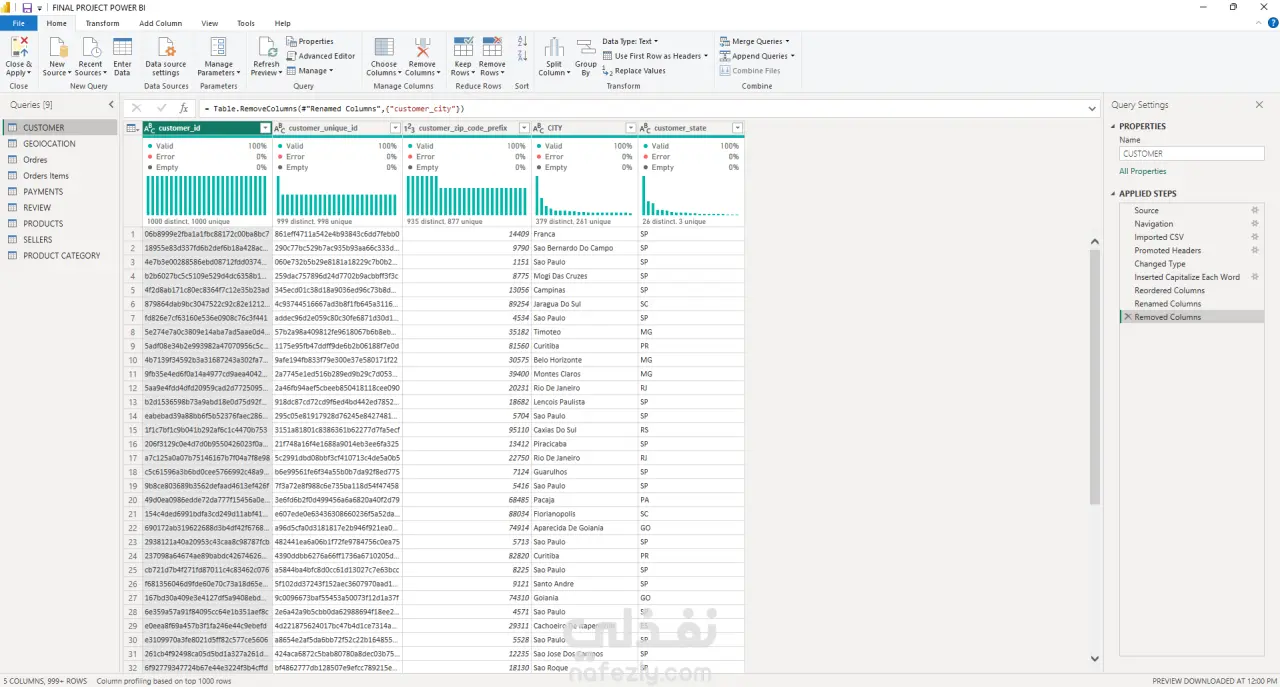
Task: Collapse the APPLIED STEPS section
Action: coord(1112,194)
